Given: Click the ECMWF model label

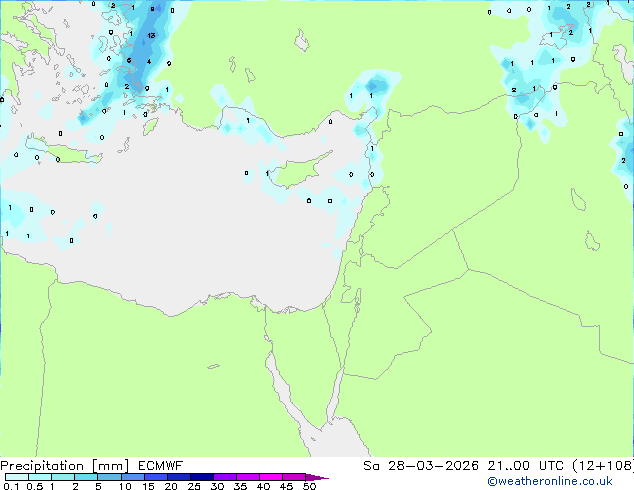Looking at the screenshot, I should tap(161, 466).
